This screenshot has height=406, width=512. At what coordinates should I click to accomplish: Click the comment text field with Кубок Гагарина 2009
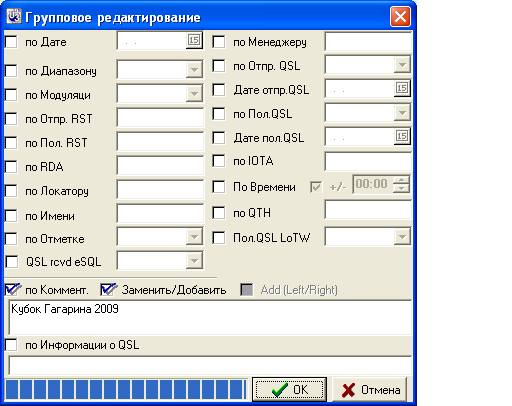[x=210, y=317]
